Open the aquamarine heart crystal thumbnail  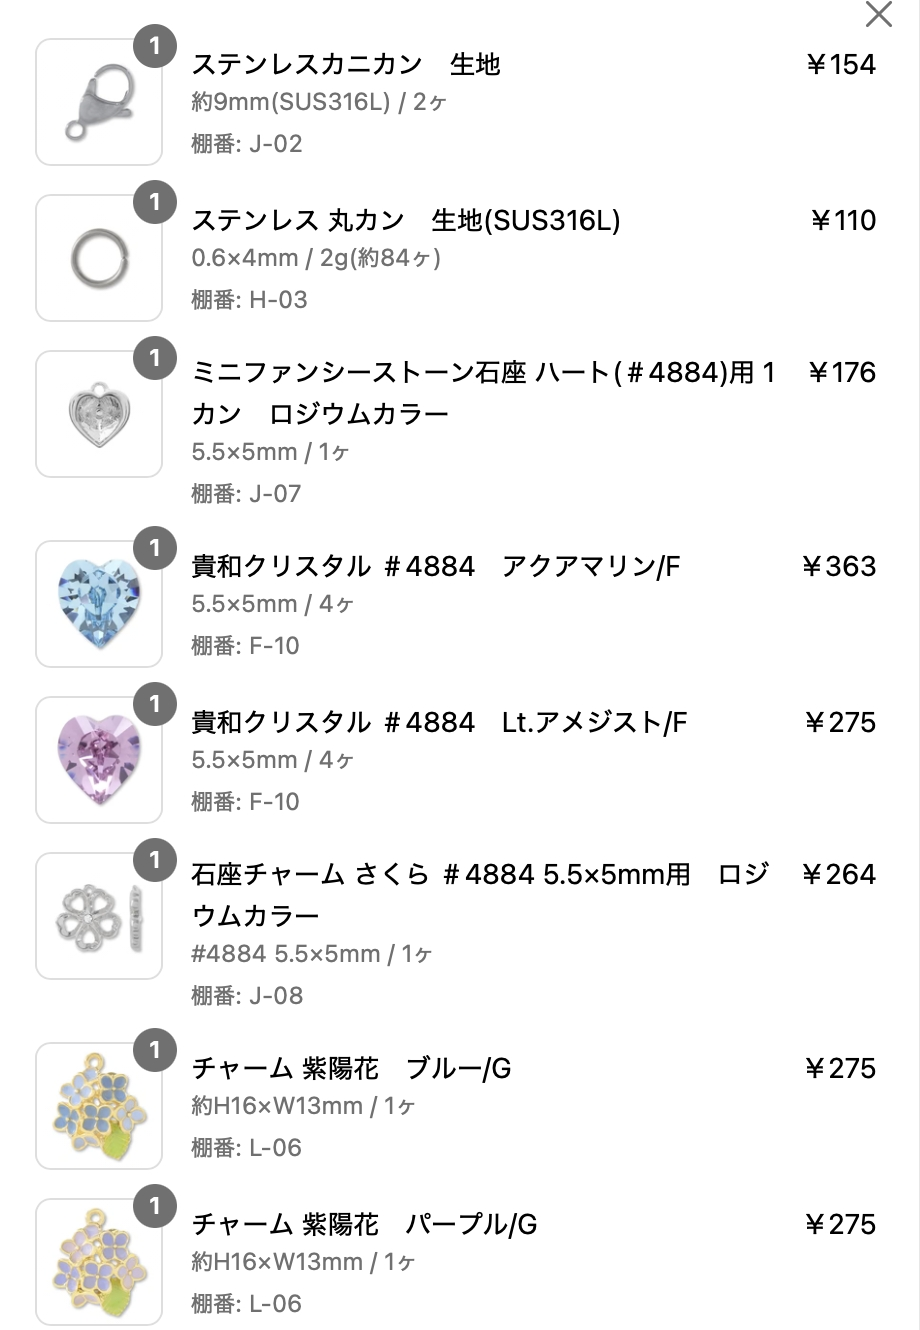point(99,604)
